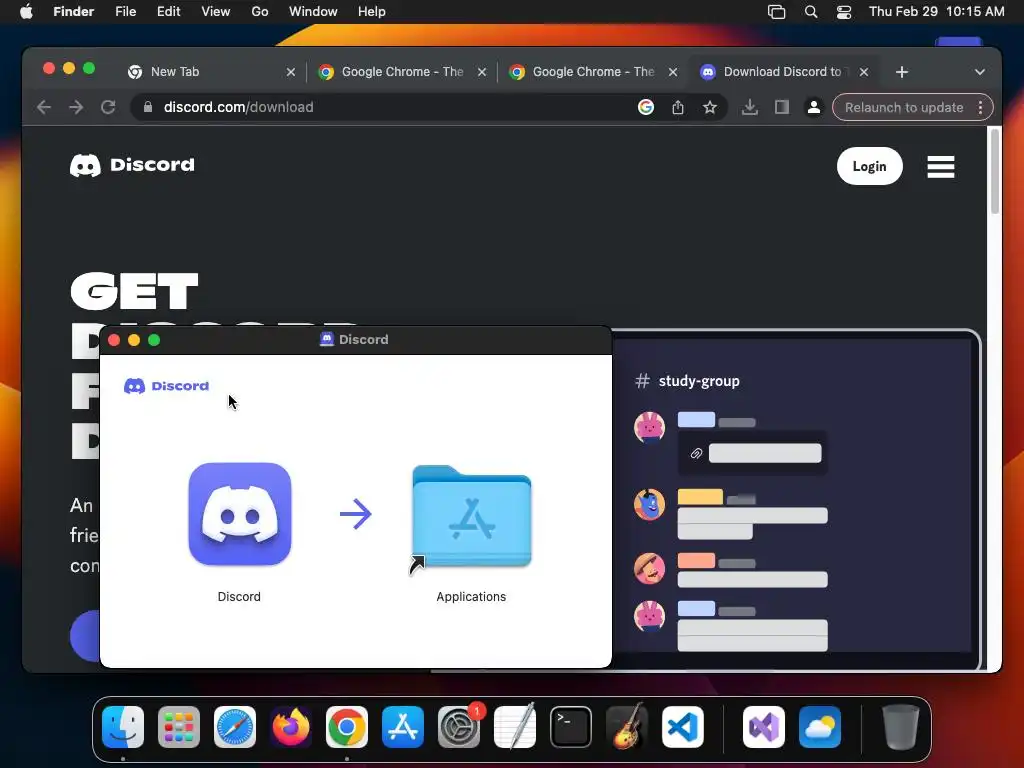
Task: Click Chrome icon in the Dock
Action: [x=347, y=727]
